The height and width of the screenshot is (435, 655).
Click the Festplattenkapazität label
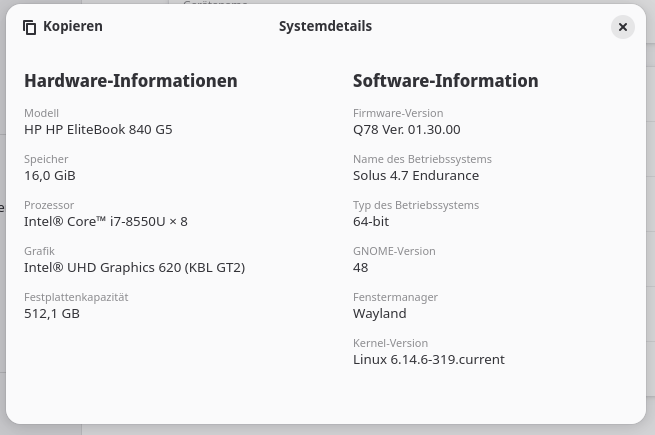76,297
